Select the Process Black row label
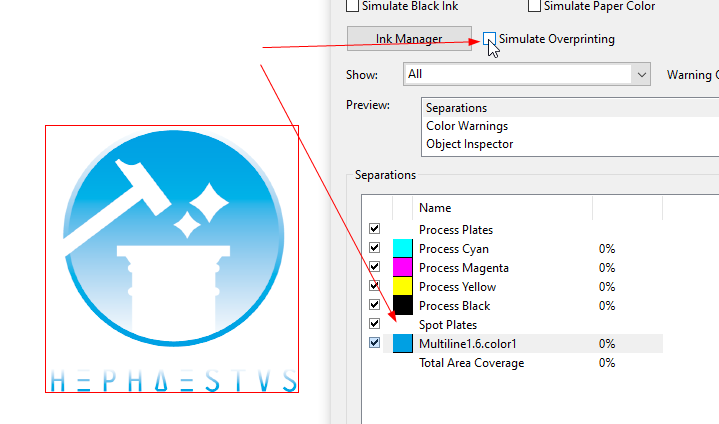Viewport: 719px width, 424px height. click(454, 306)
